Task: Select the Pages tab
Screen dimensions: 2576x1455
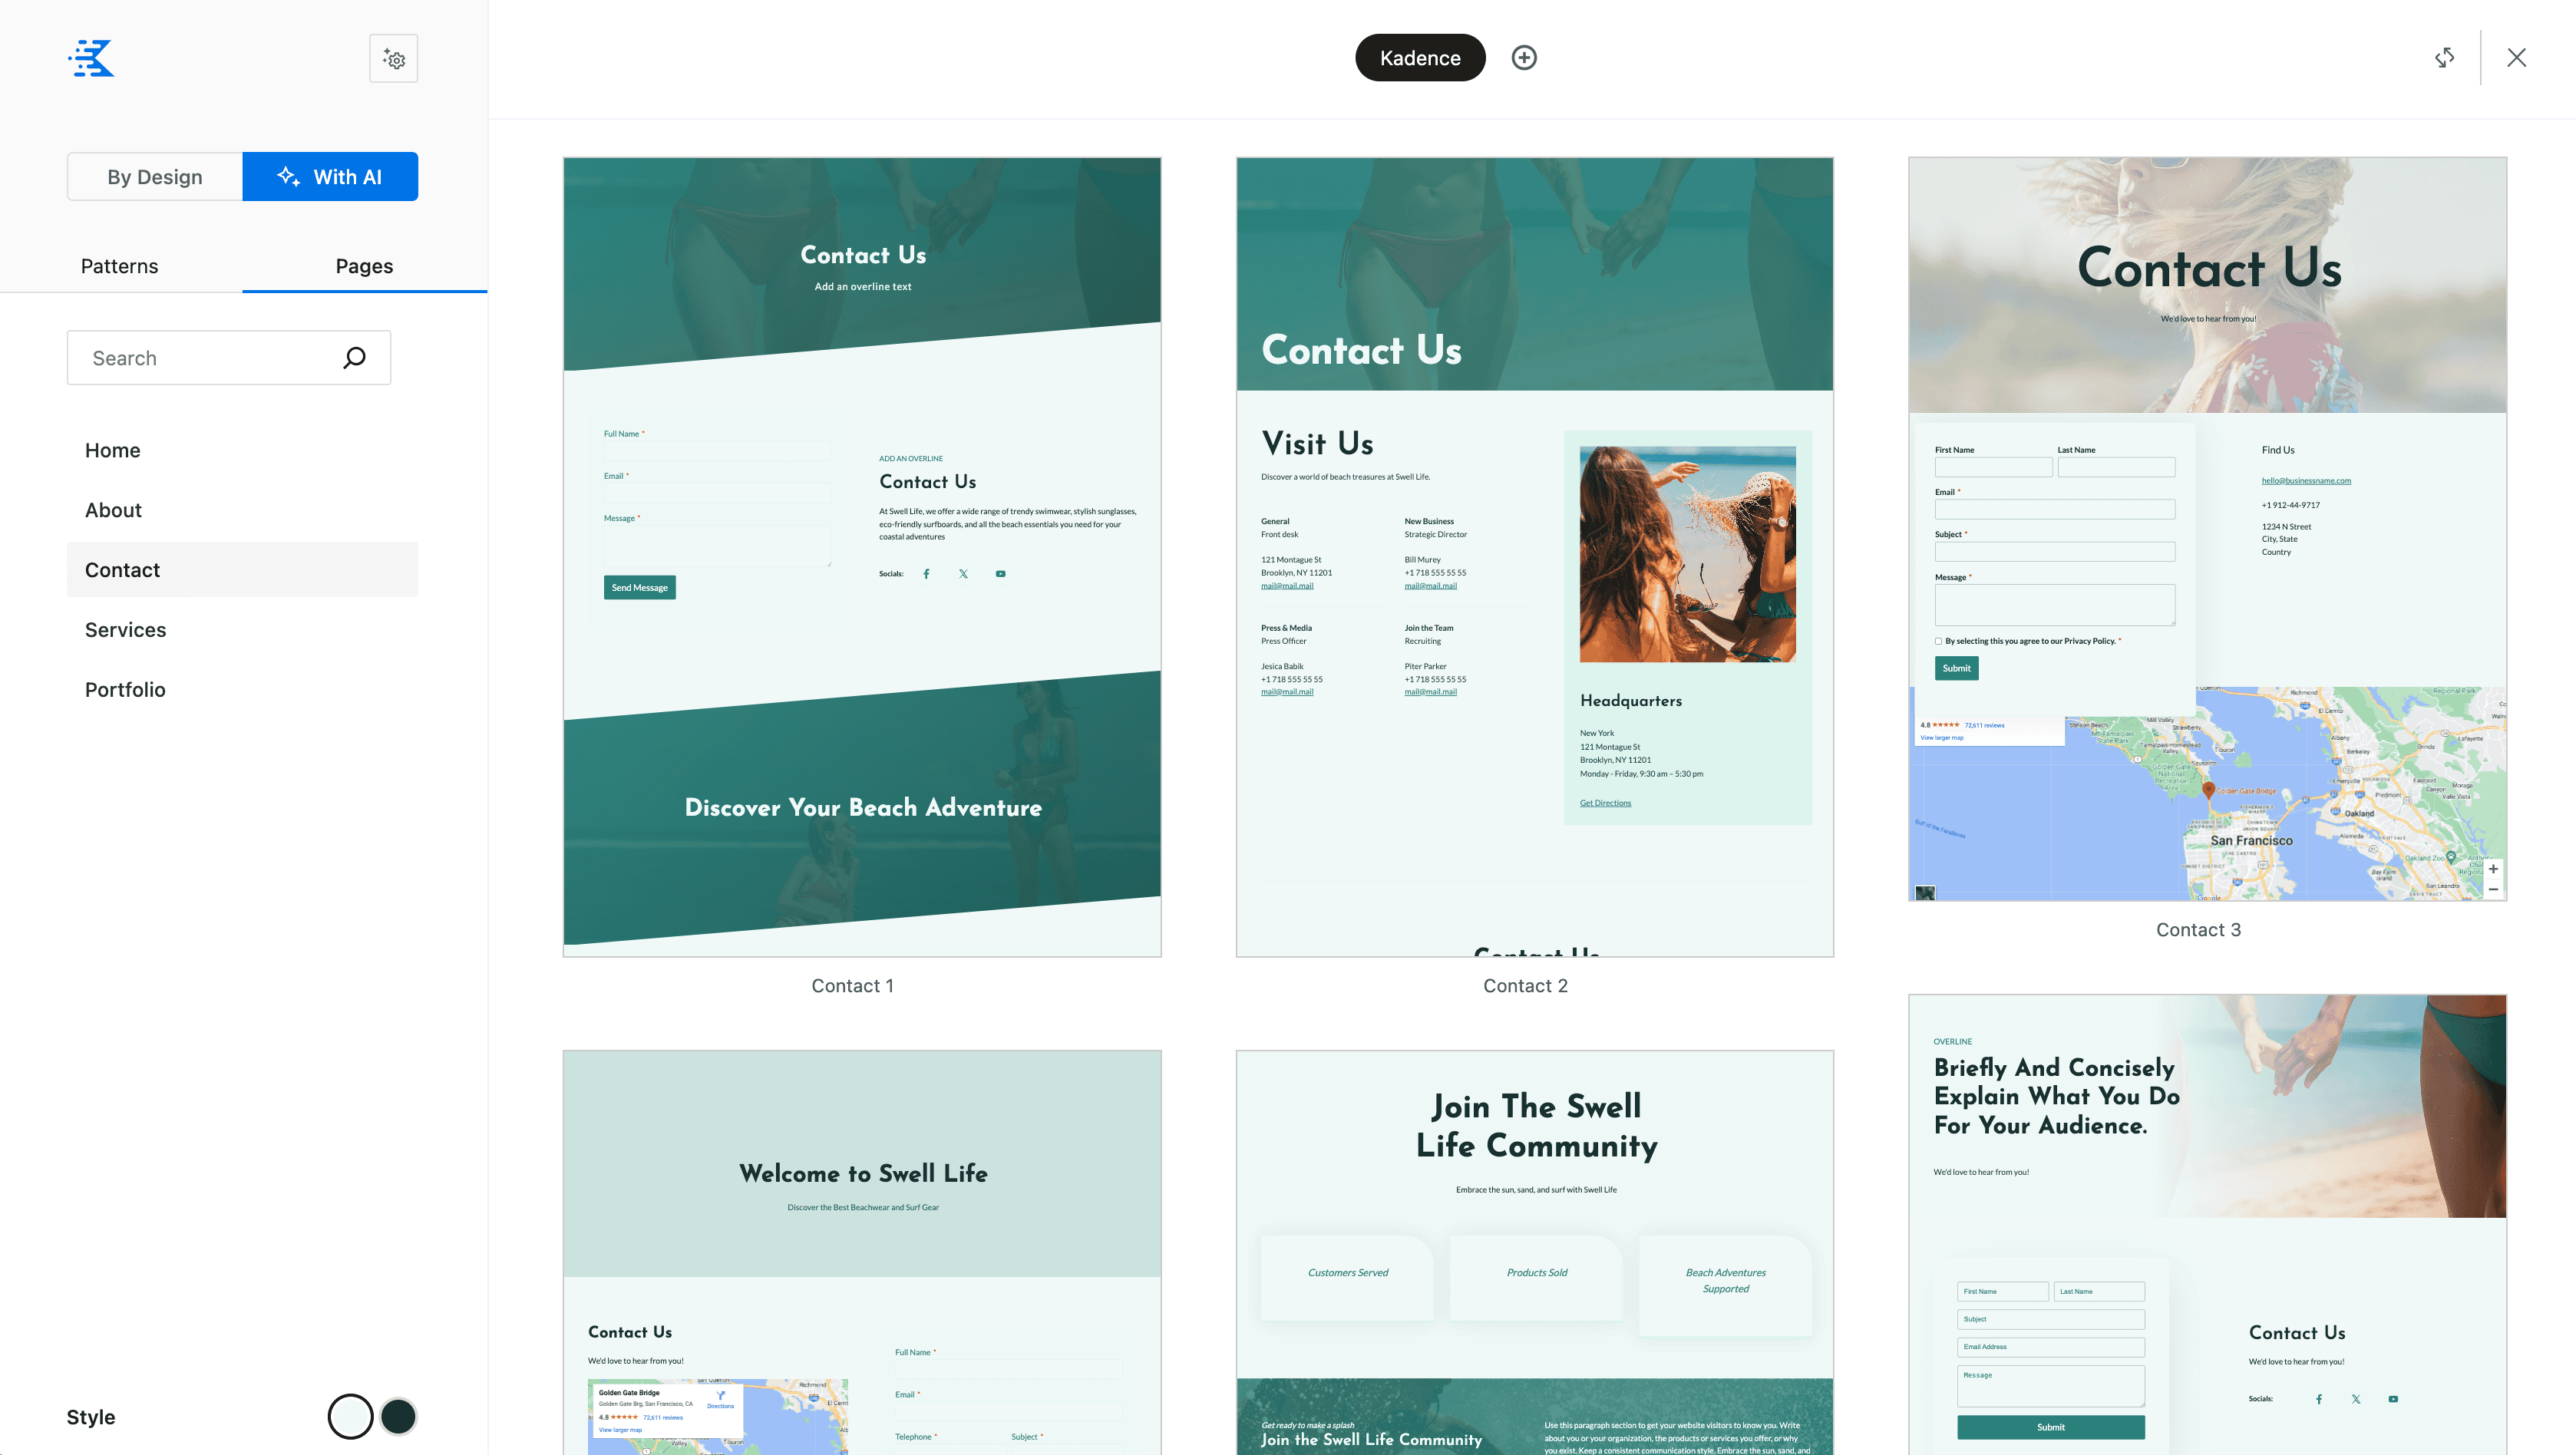Action: coord(365,266)
